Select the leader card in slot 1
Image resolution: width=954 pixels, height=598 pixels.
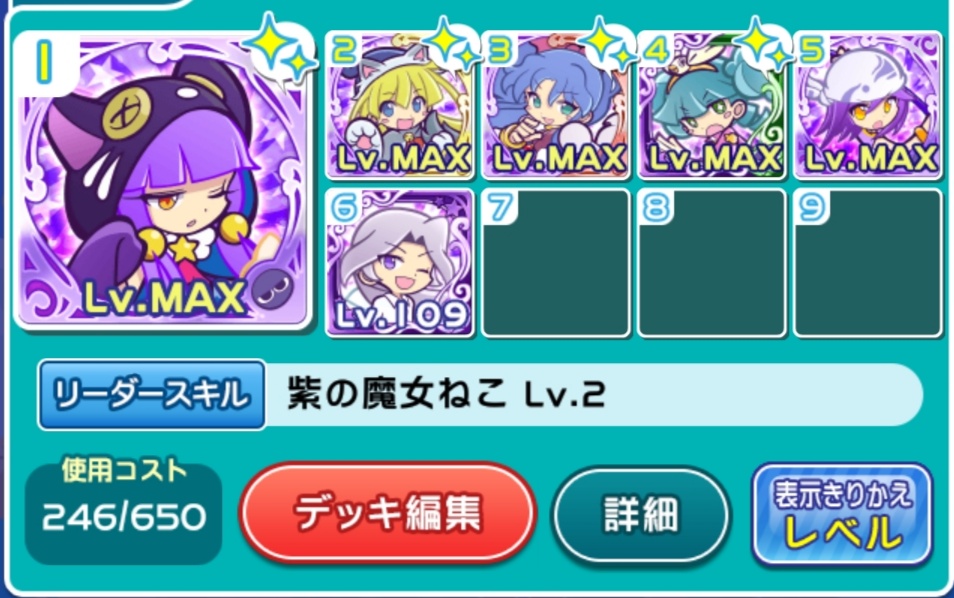point(163,181)
